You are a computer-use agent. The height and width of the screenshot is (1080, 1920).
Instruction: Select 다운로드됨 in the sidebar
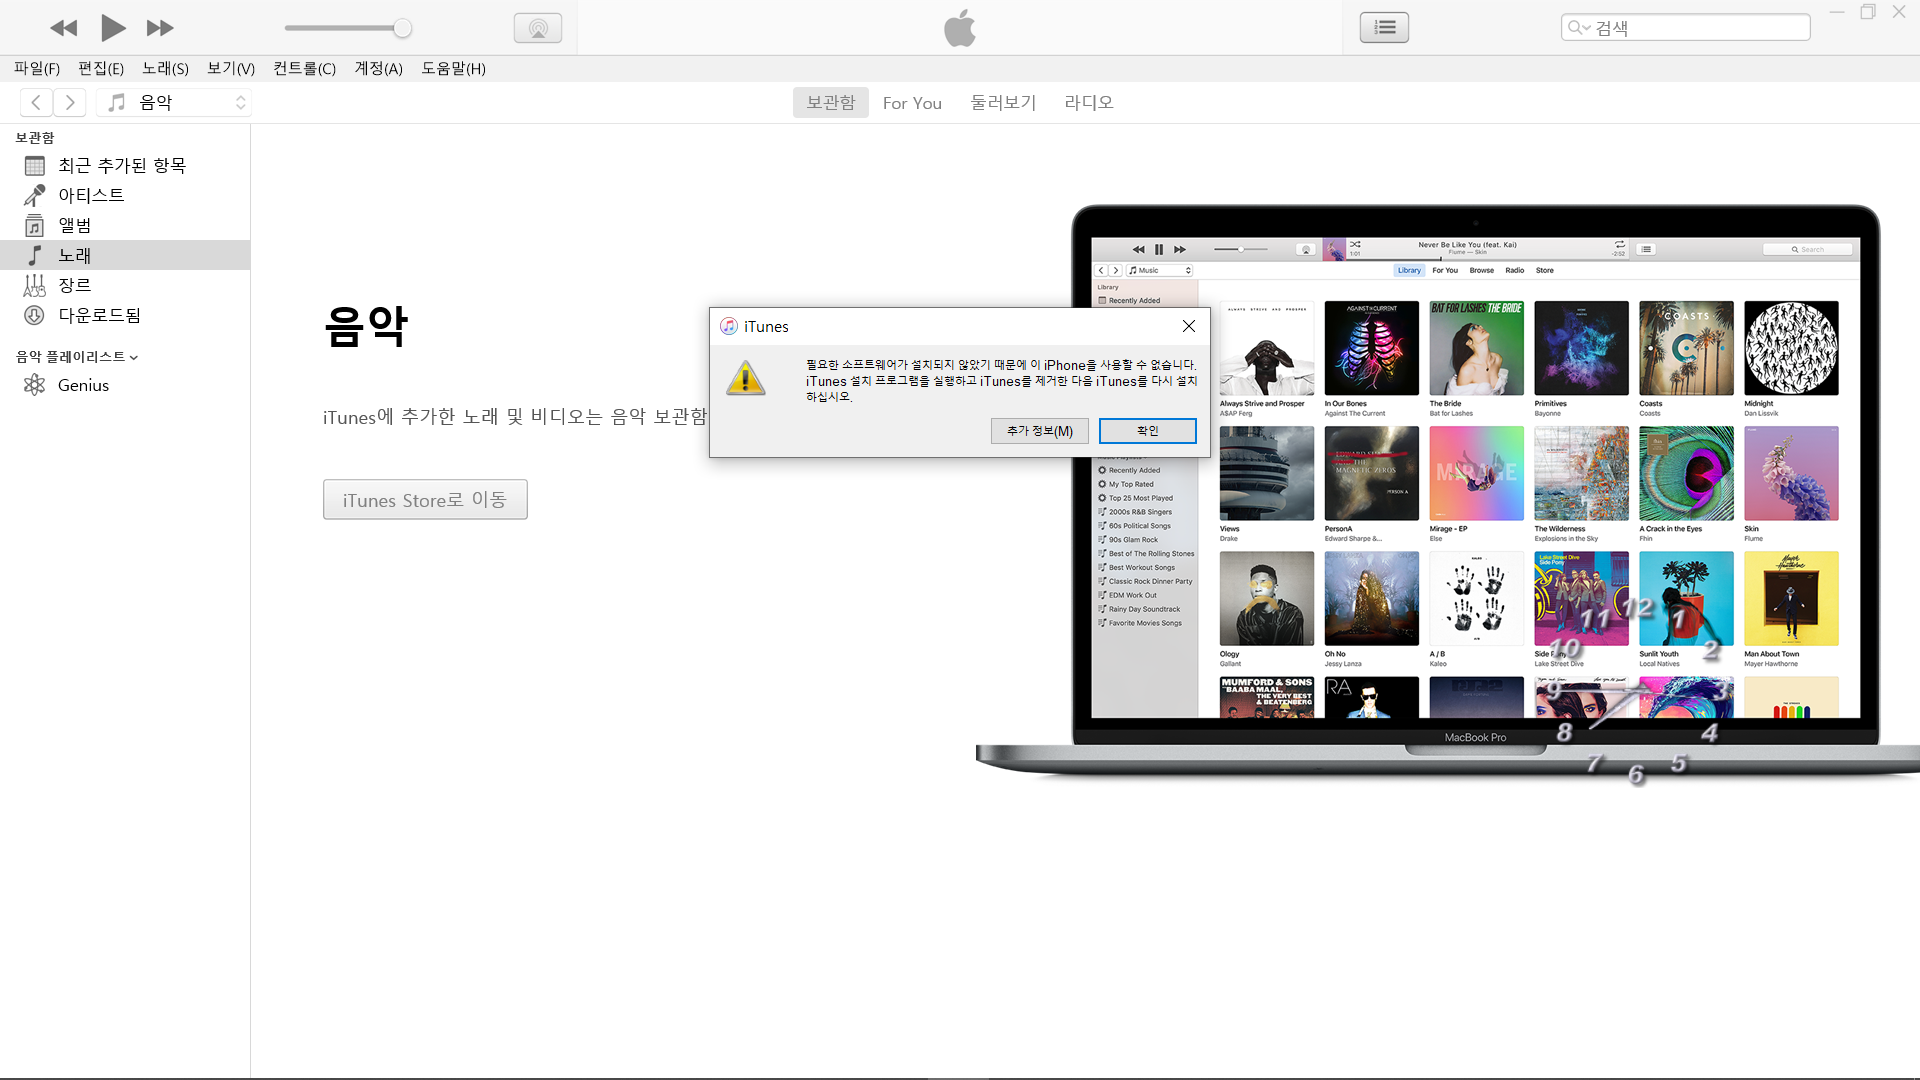point(125,315)
